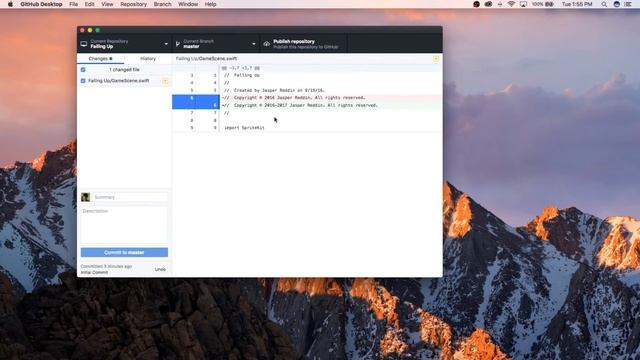Click the Siri icon in menu bar
640x360 pixels.
[x=616, y=4]
